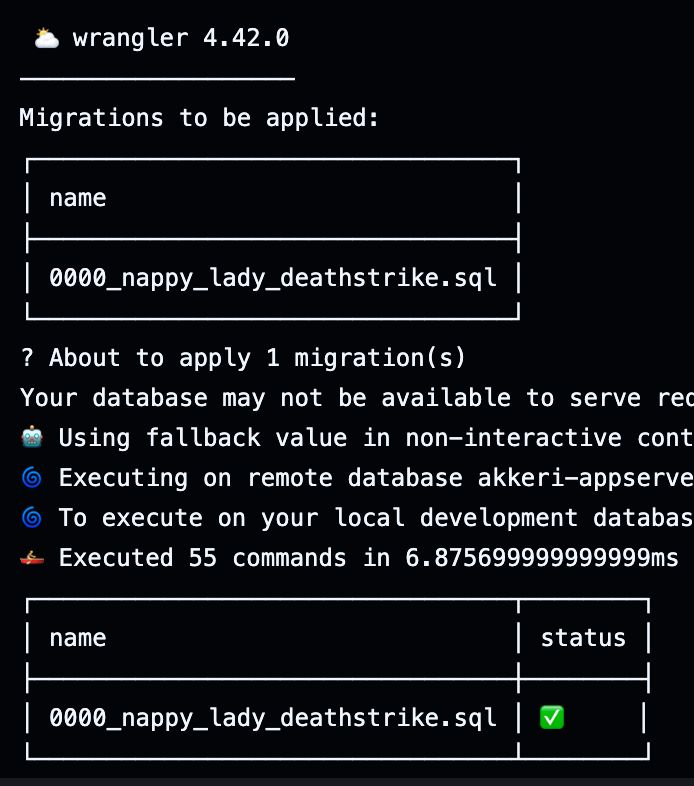Click the swirl icon before Executing on remote
The width and height of the screenshot is (694, 786).
[32, 477]
